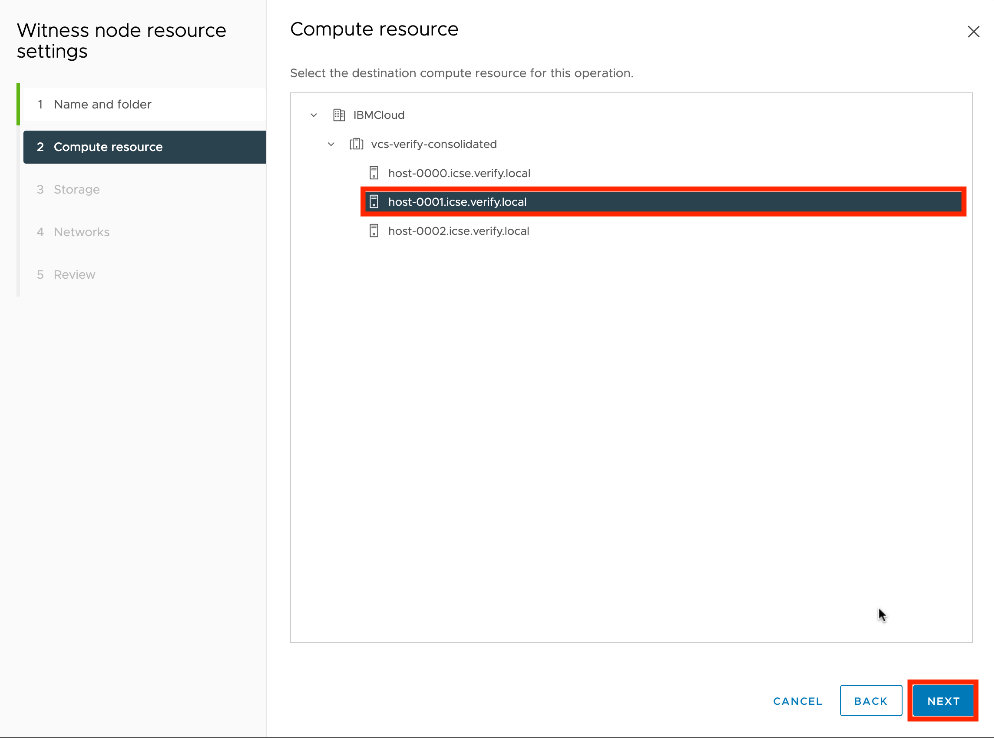The image size is (994, 738).
Task: Click the host-0001 server icon
Action: [374, 202]
